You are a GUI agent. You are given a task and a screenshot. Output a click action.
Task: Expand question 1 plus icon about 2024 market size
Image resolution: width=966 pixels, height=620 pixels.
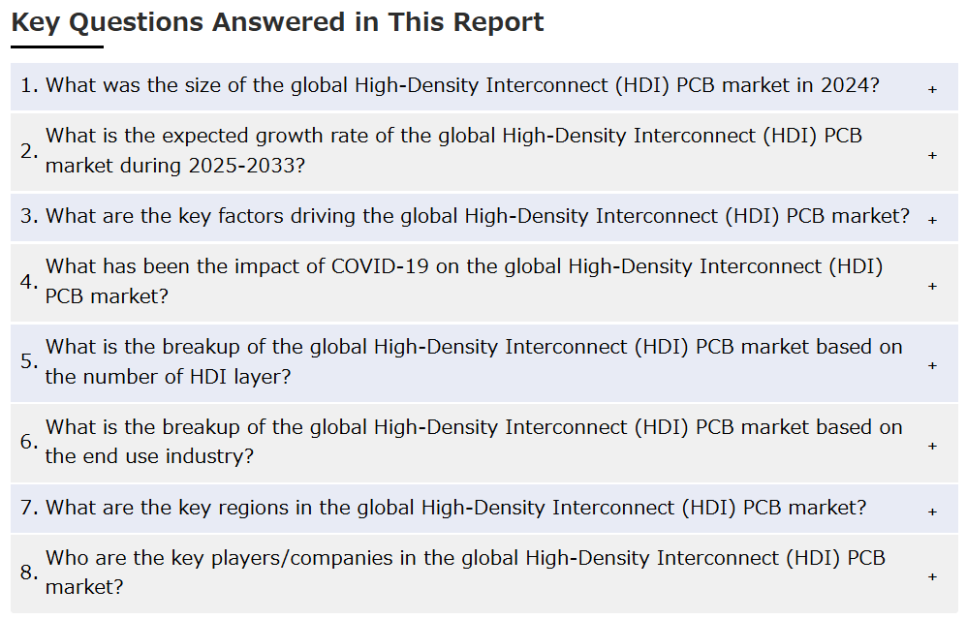point(932,89)
